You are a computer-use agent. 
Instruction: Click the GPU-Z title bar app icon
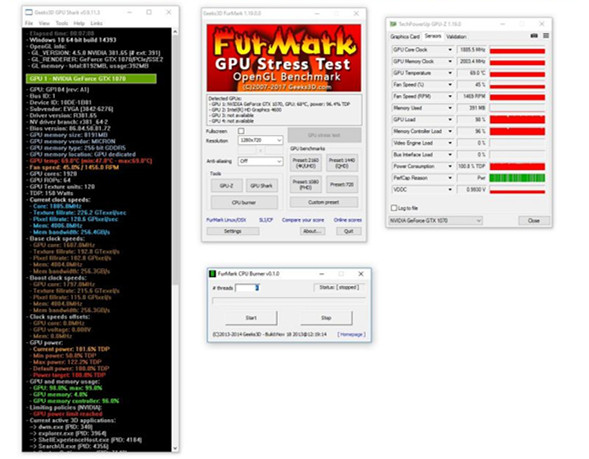(393, 24)
